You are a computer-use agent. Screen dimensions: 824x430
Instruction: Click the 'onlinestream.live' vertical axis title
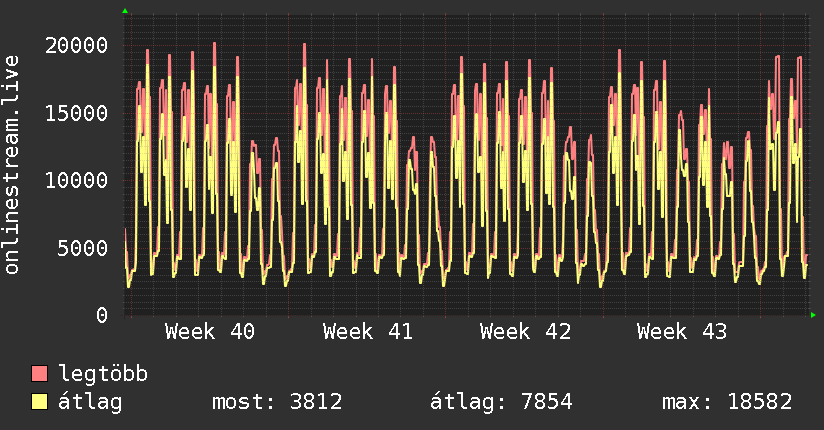(x=12, y=165)
